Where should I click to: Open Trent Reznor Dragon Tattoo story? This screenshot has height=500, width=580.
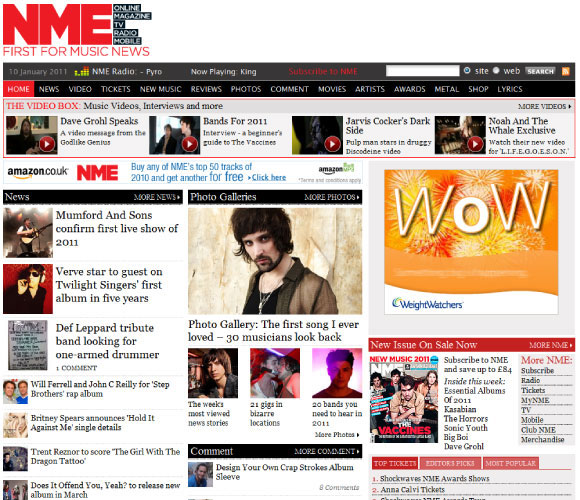[x=105, y=456]
